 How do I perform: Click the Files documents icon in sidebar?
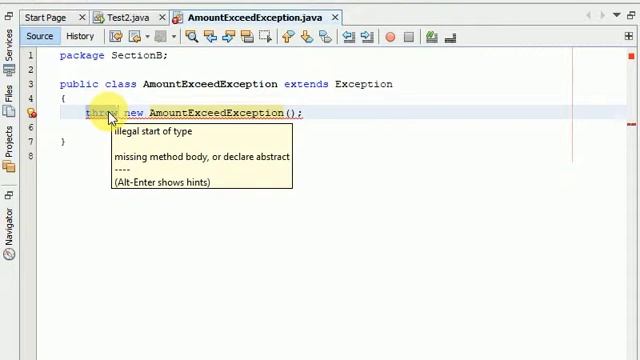click(9, 111)
